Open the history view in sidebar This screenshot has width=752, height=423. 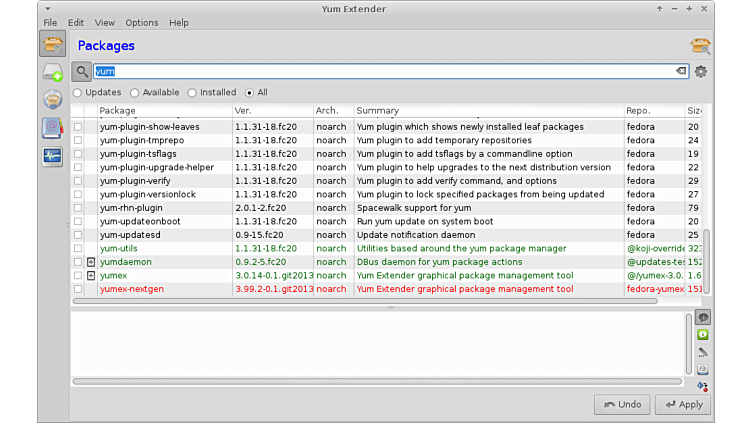(x=52, y=128)
